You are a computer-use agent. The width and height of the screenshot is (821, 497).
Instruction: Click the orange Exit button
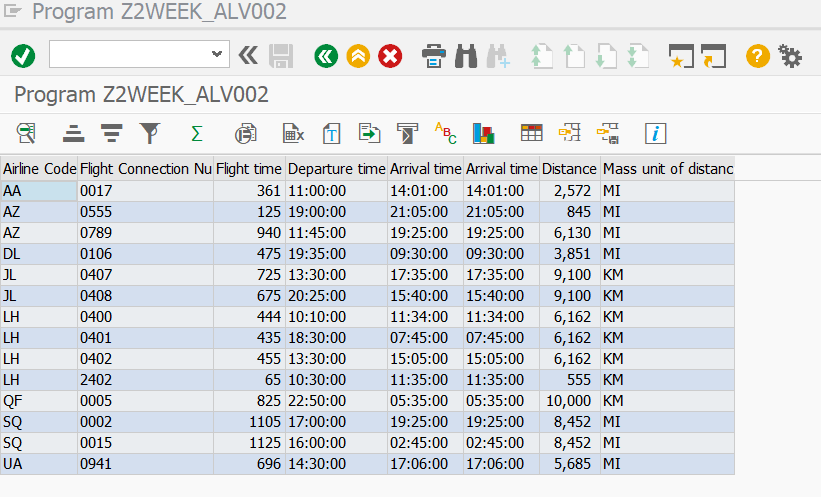[x=358, y=56]
